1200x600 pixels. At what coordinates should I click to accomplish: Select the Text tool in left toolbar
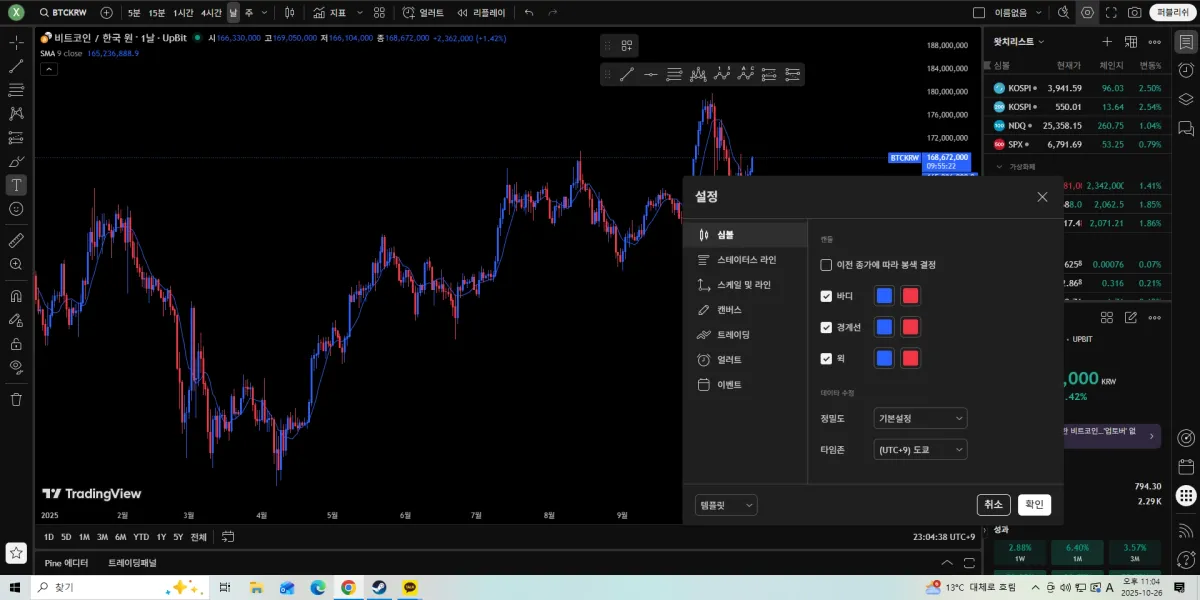pyautogui.click(x=16, y=185)
